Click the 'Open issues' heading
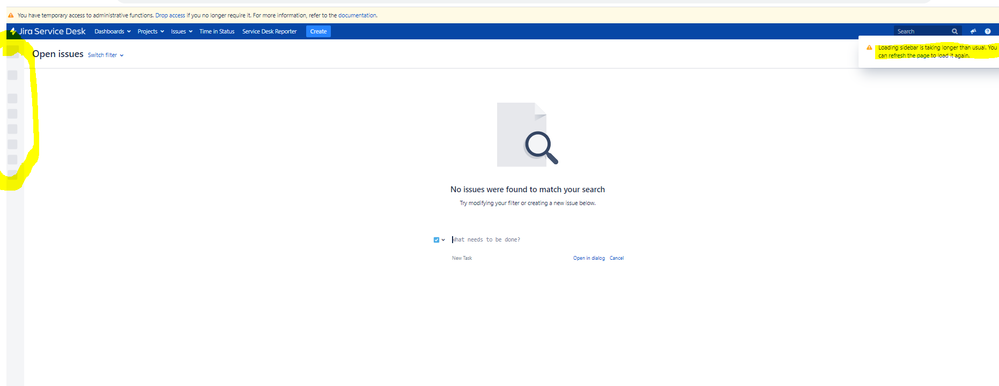The width and height of the screenshot is (999, 386). (58, 54)
